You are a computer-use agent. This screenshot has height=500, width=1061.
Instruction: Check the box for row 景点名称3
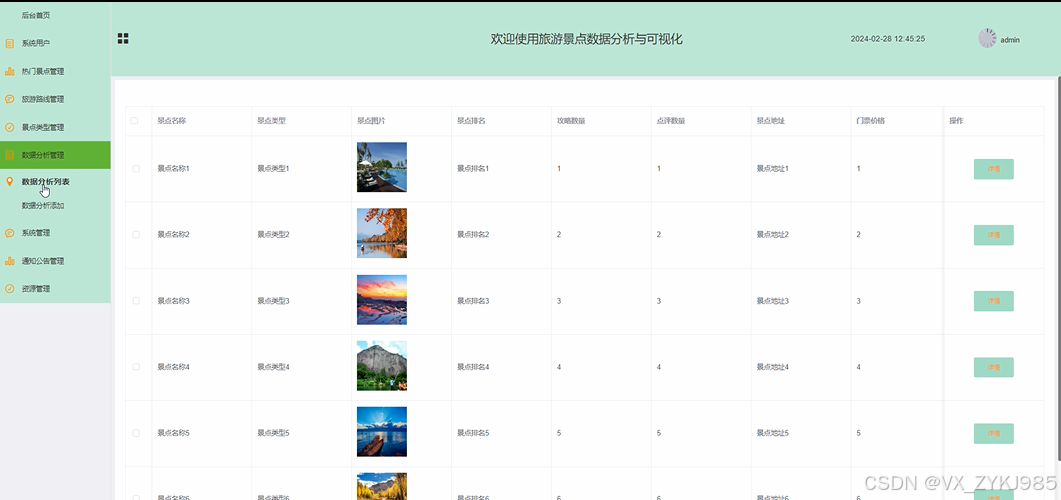click(x=136, y=300)
